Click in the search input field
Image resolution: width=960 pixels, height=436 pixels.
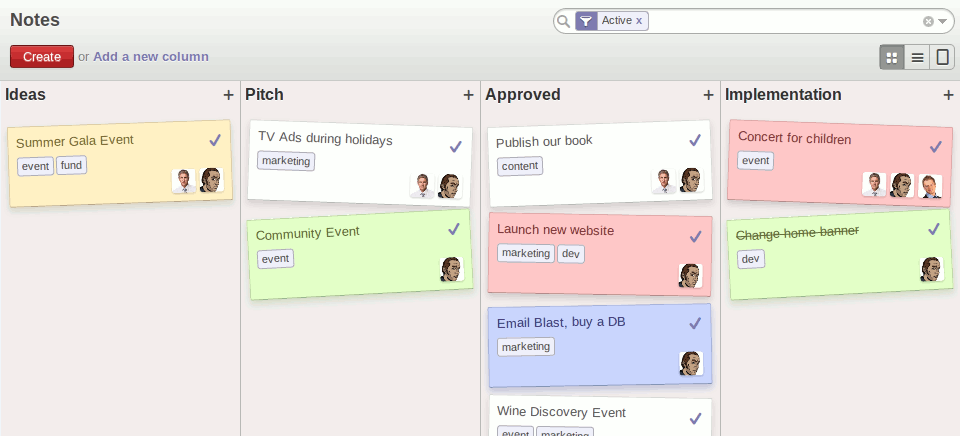[x=780, y=21]
